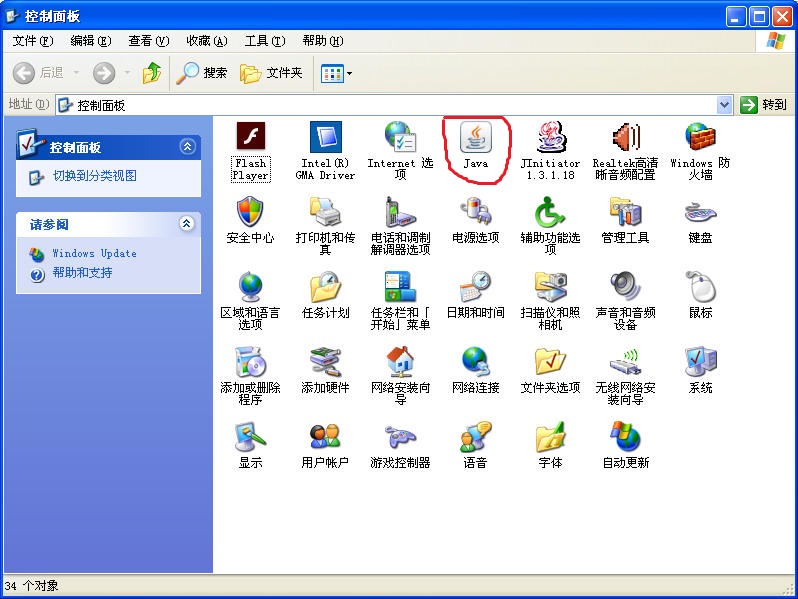Collapse the 请参阅 side panel section

pyautogui.click(x=187, y=223)
